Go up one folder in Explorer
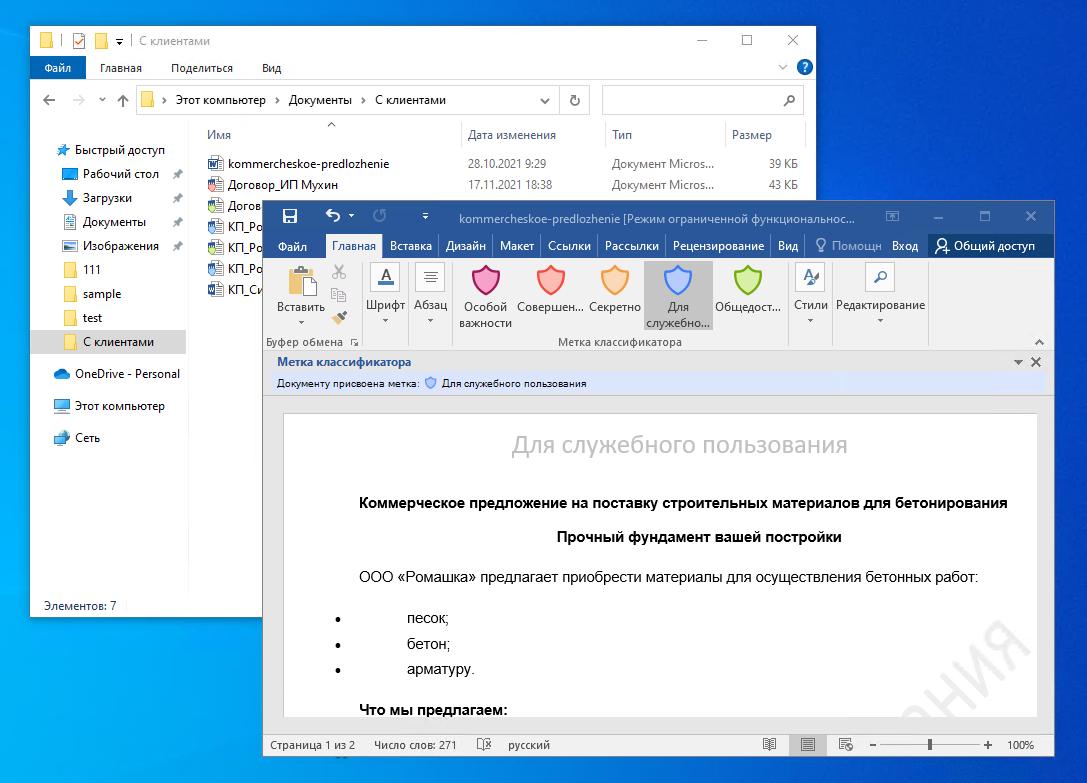The height and width of the screenshot is (783, 1087). point(123,100)
